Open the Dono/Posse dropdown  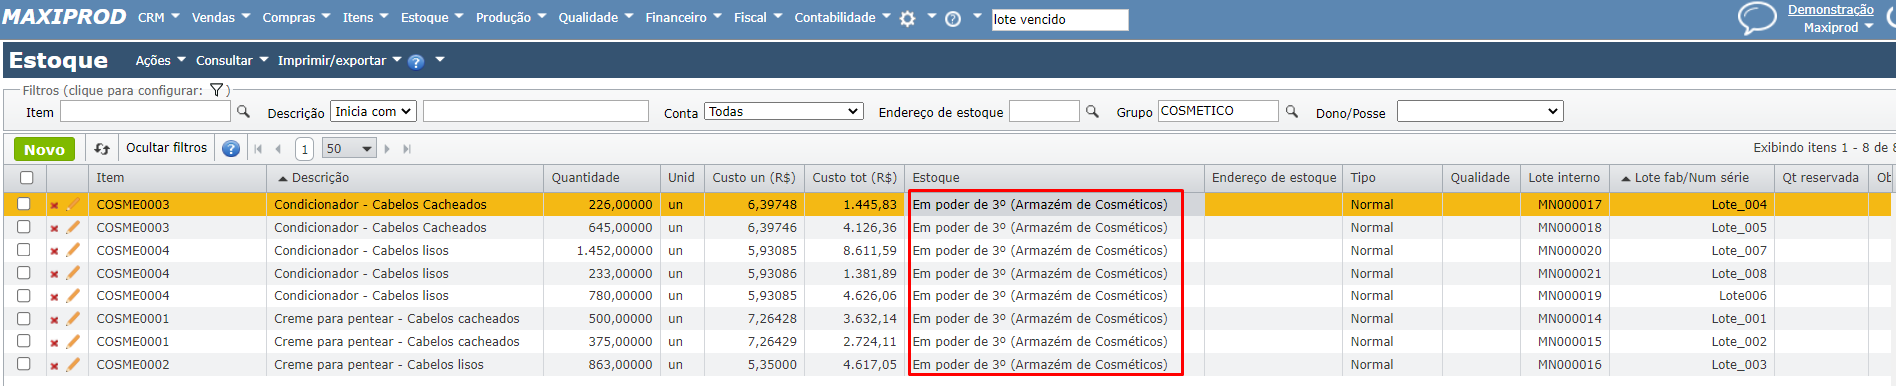tap(1479, 111)
